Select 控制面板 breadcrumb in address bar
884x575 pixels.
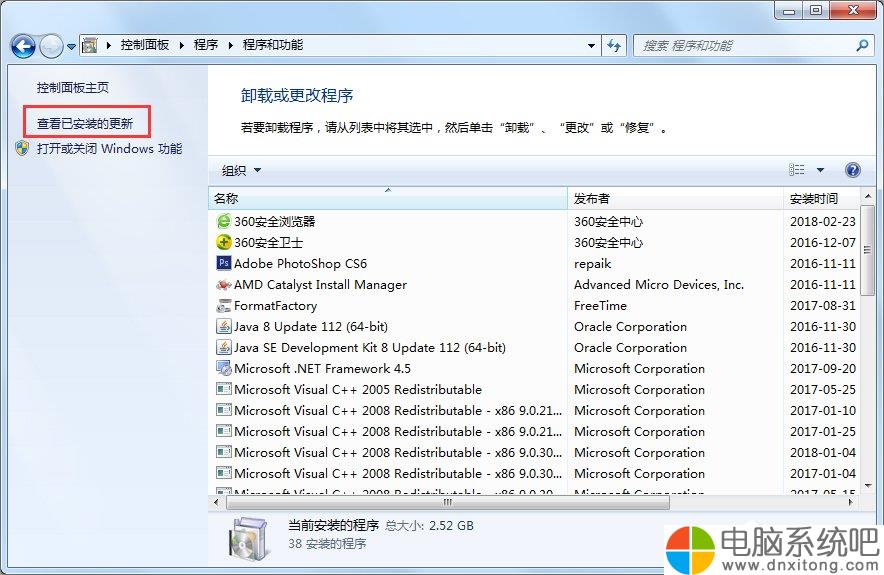point(145,45)
